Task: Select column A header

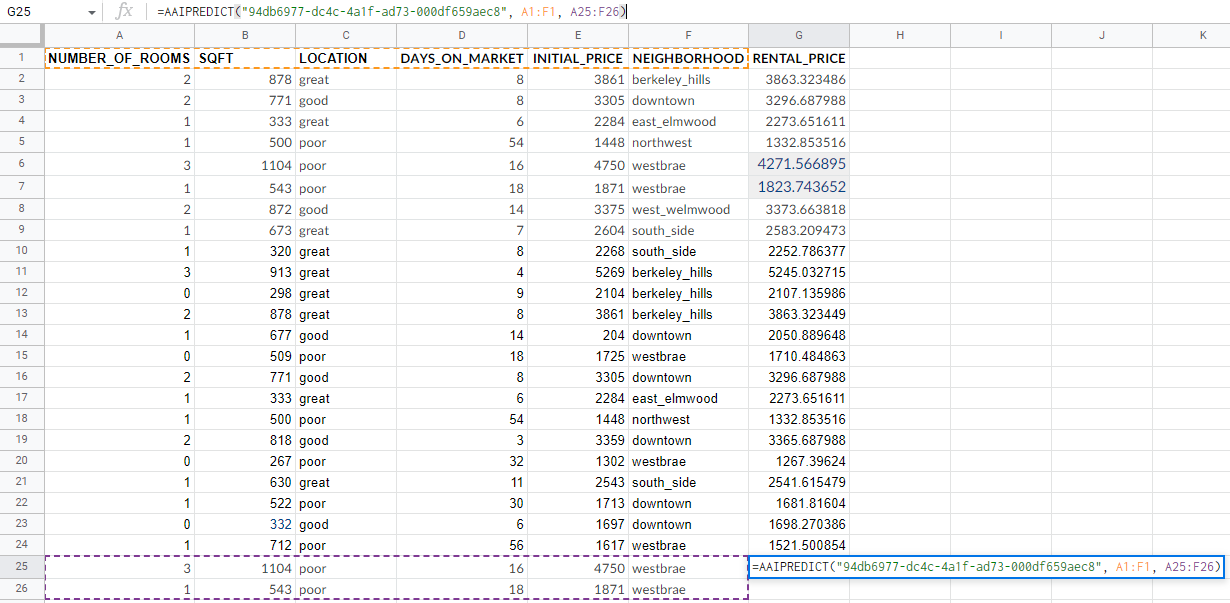Action: 120,35
